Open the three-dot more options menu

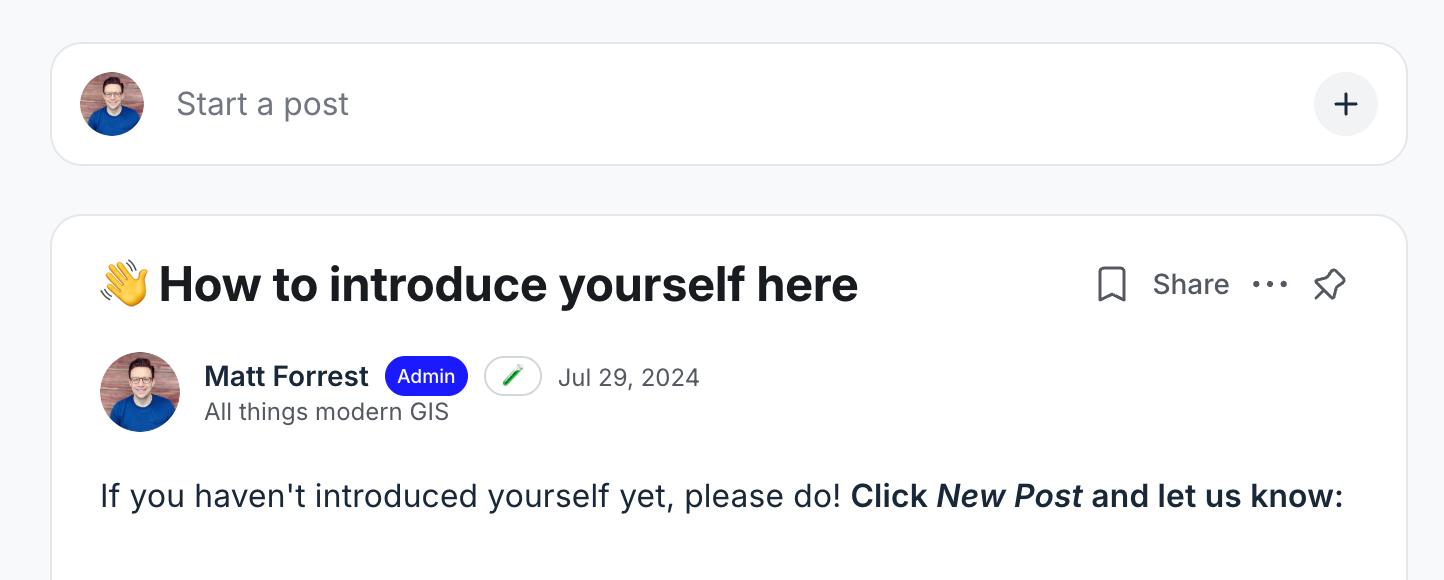point(1270,285)
